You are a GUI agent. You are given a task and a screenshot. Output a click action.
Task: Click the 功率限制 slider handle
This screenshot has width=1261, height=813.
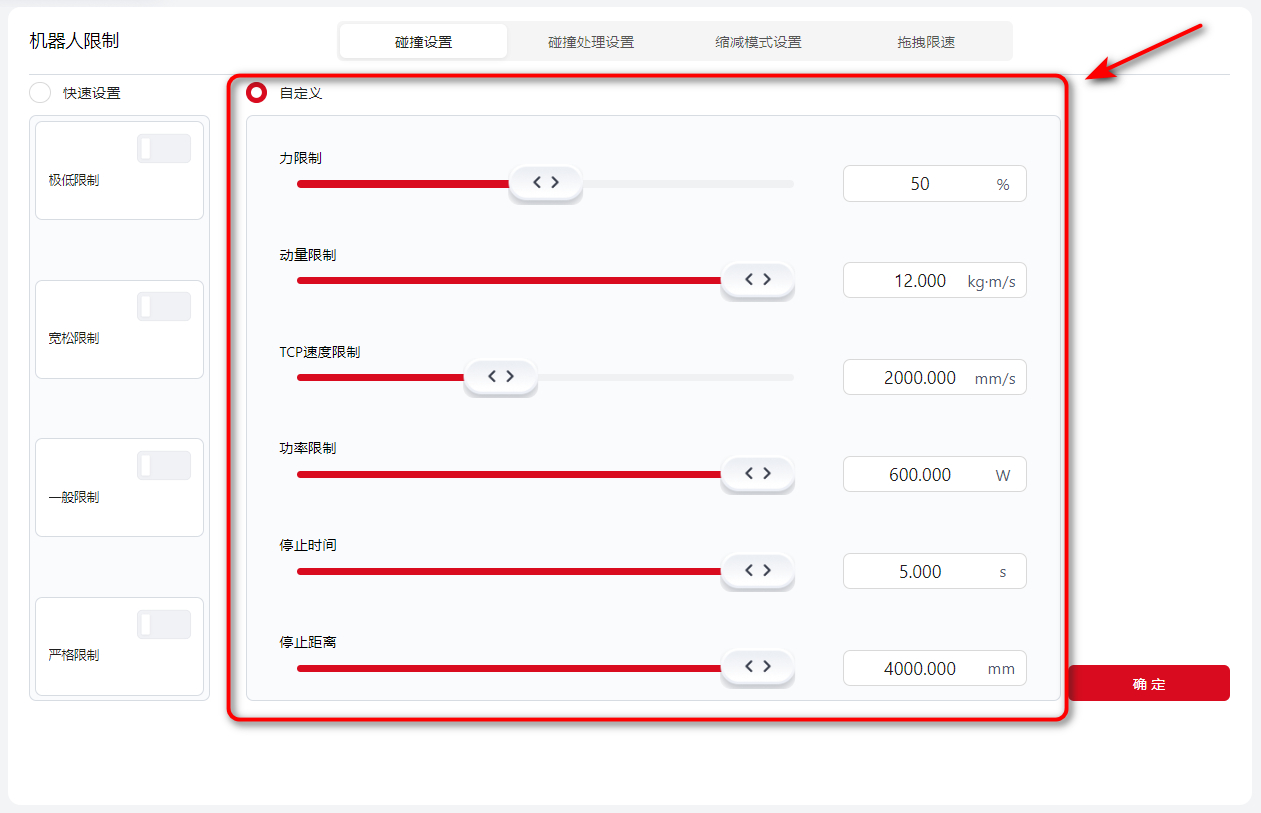click(x=757, y=474)
